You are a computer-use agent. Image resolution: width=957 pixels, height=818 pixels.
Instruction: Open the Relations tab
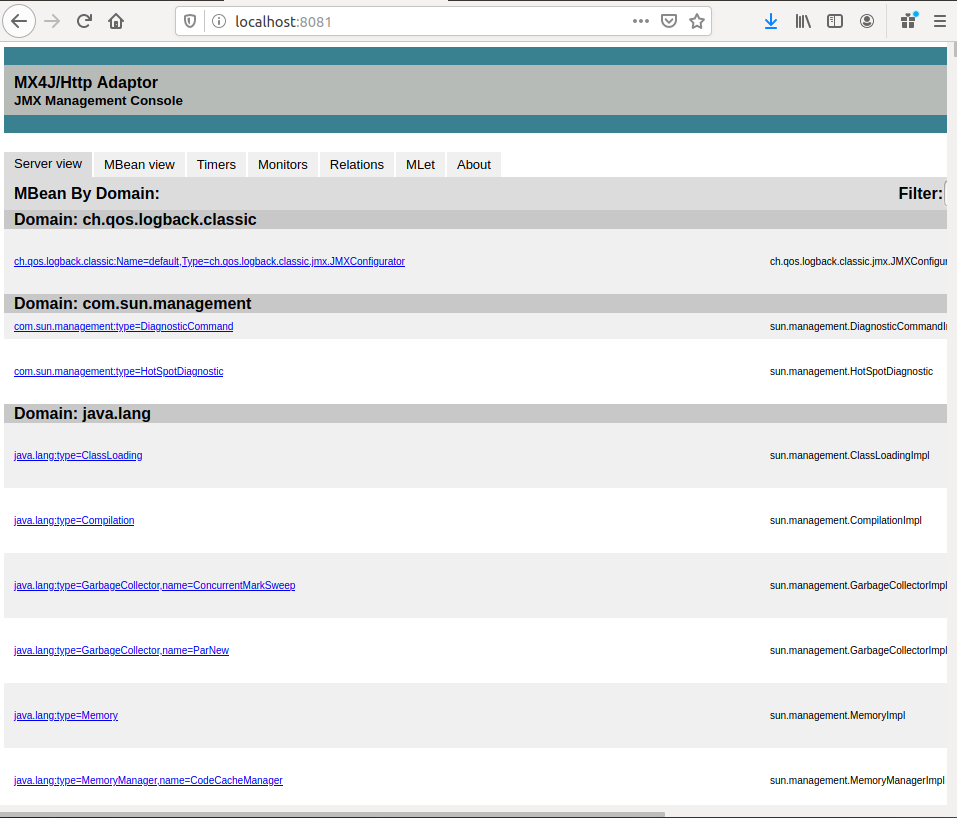(x=356, y=165)
